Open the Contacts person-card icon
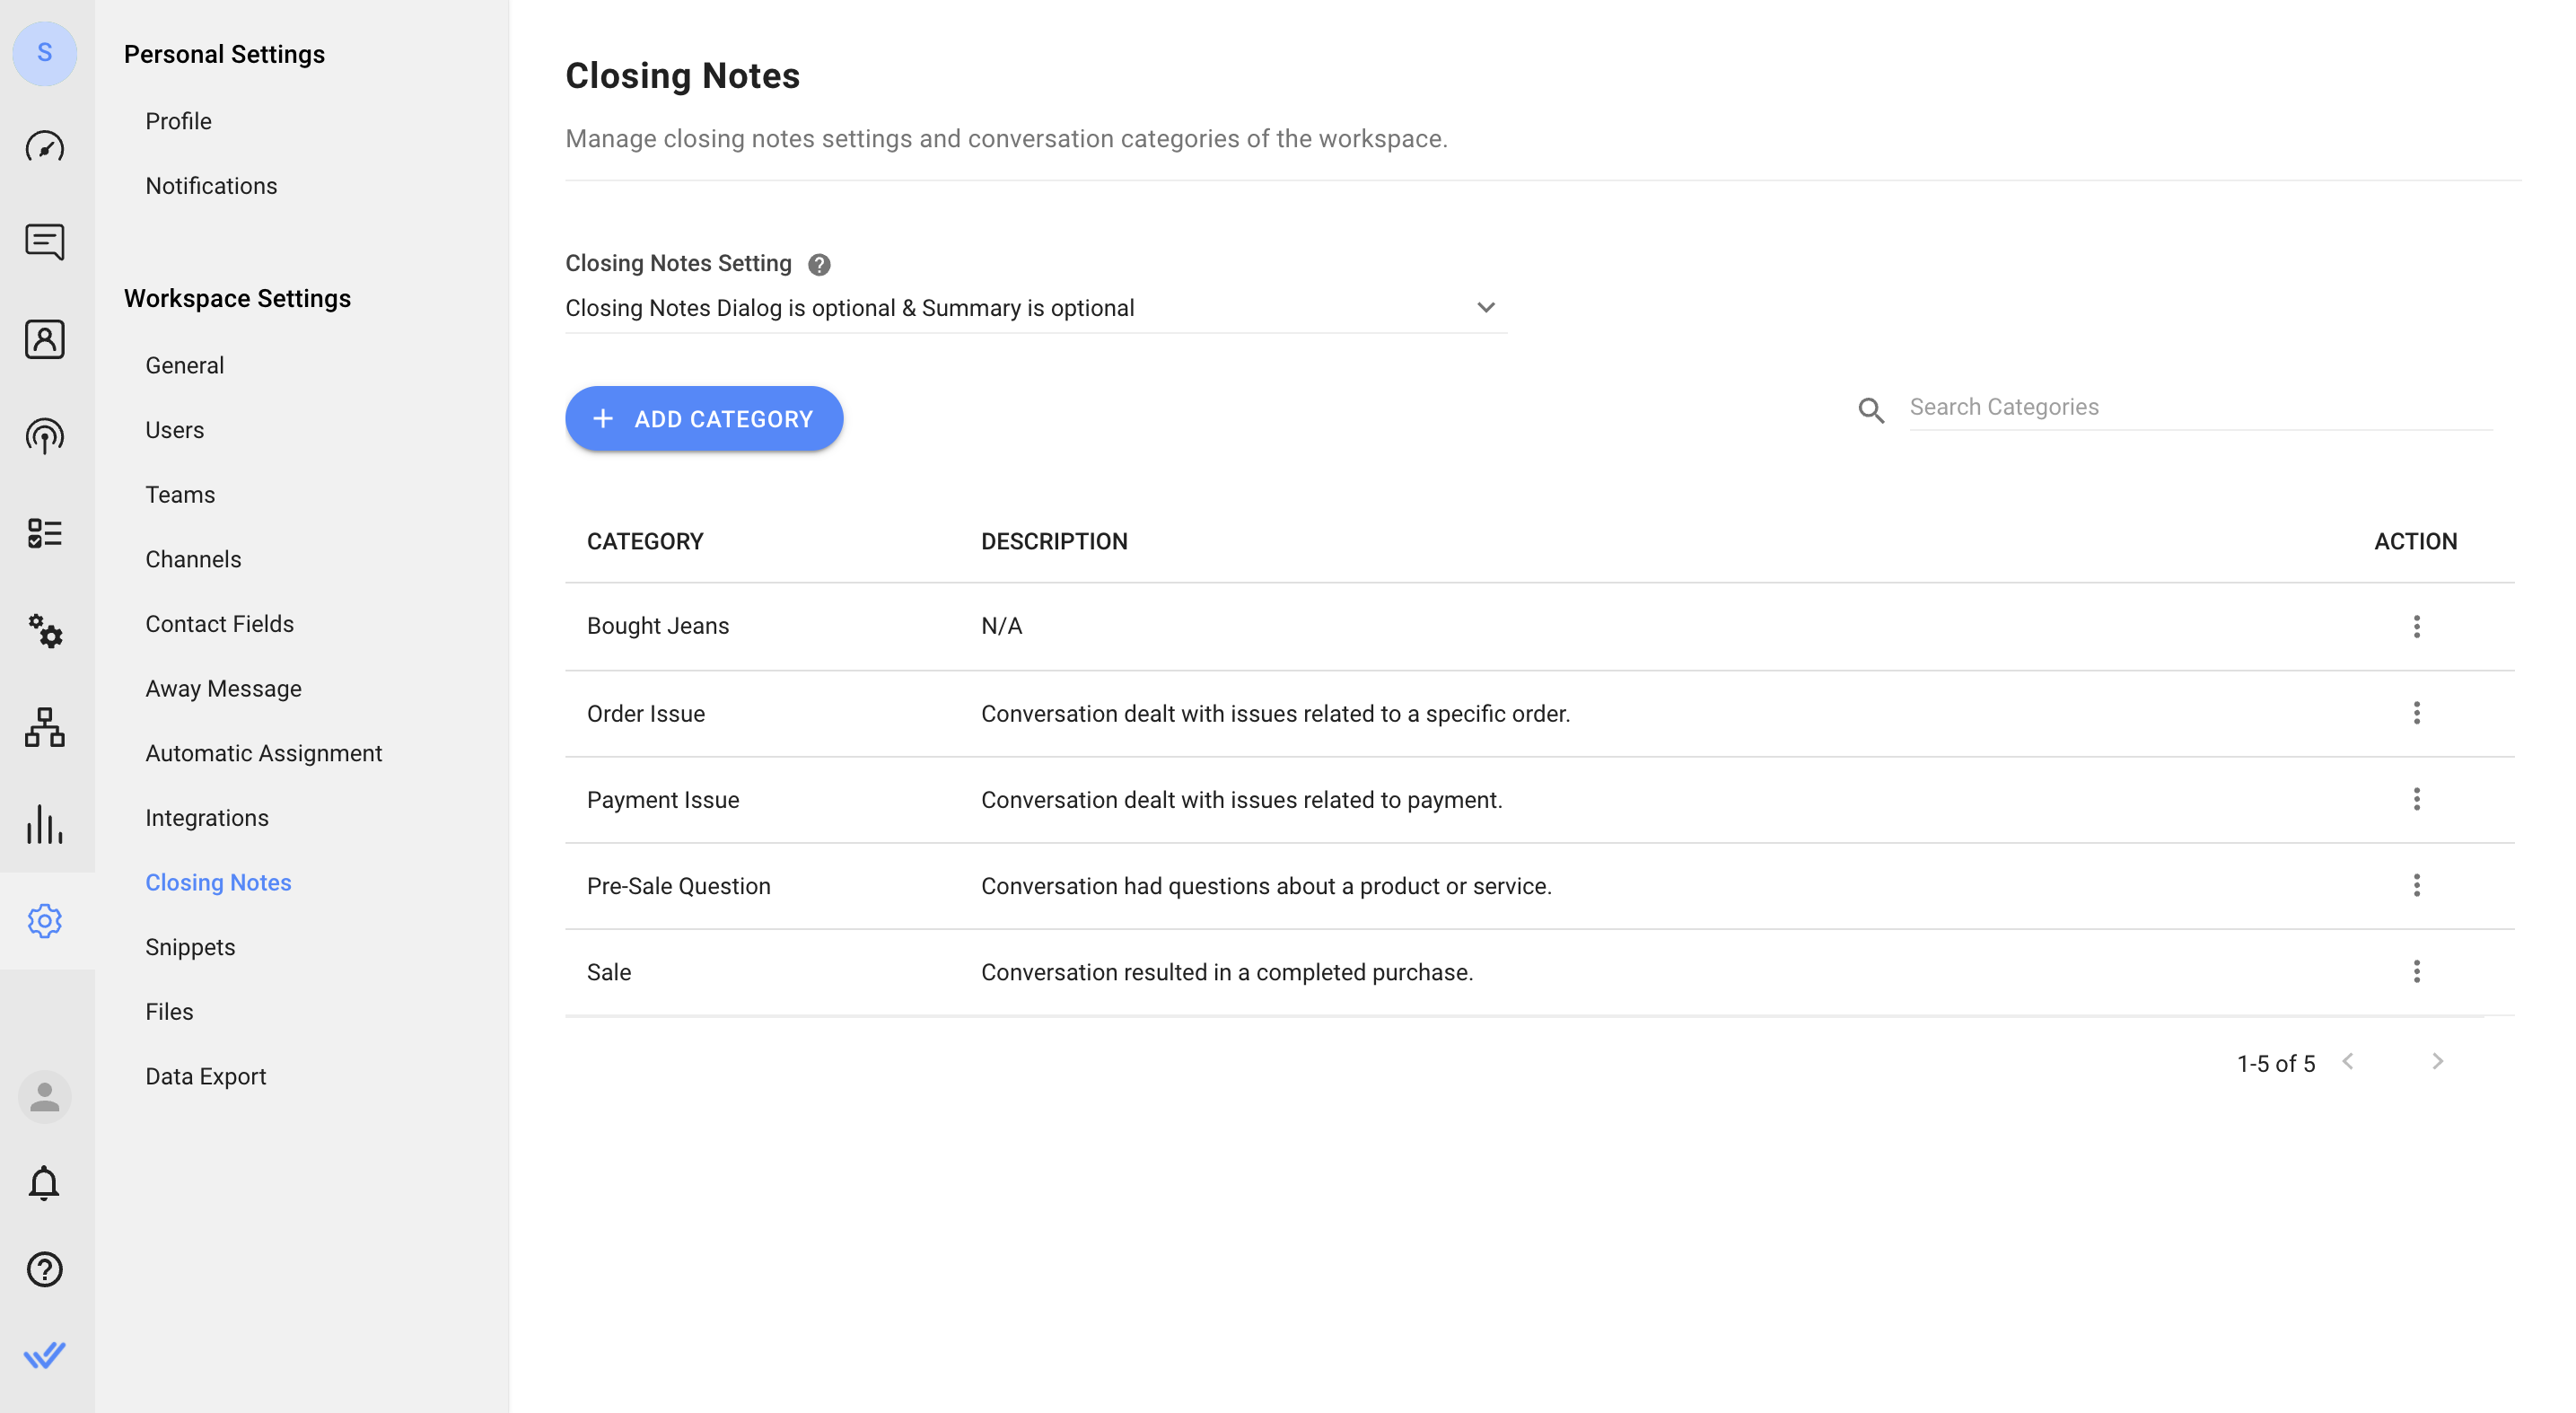 pyautogui.click(x=44, y=339)
